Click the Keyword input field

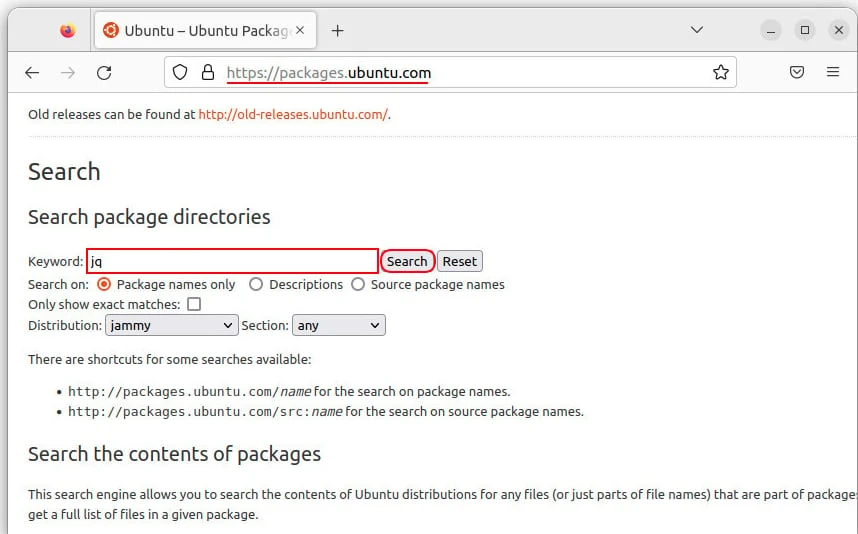(232, 261)
